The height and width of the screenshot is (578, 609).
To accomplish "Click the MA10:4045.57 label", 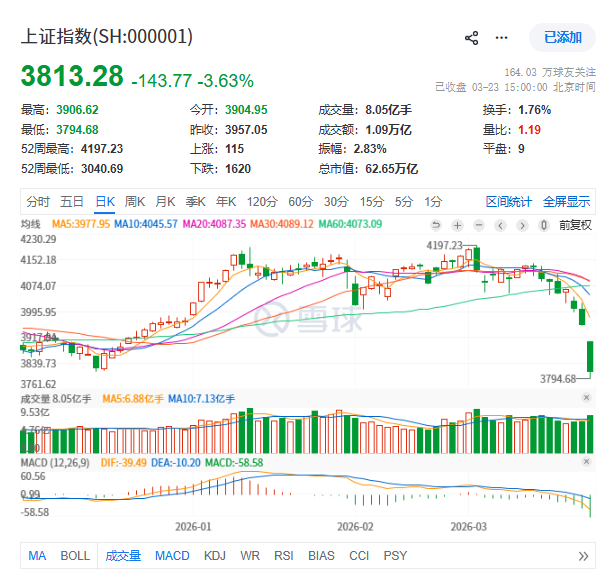I will (146, 224).
